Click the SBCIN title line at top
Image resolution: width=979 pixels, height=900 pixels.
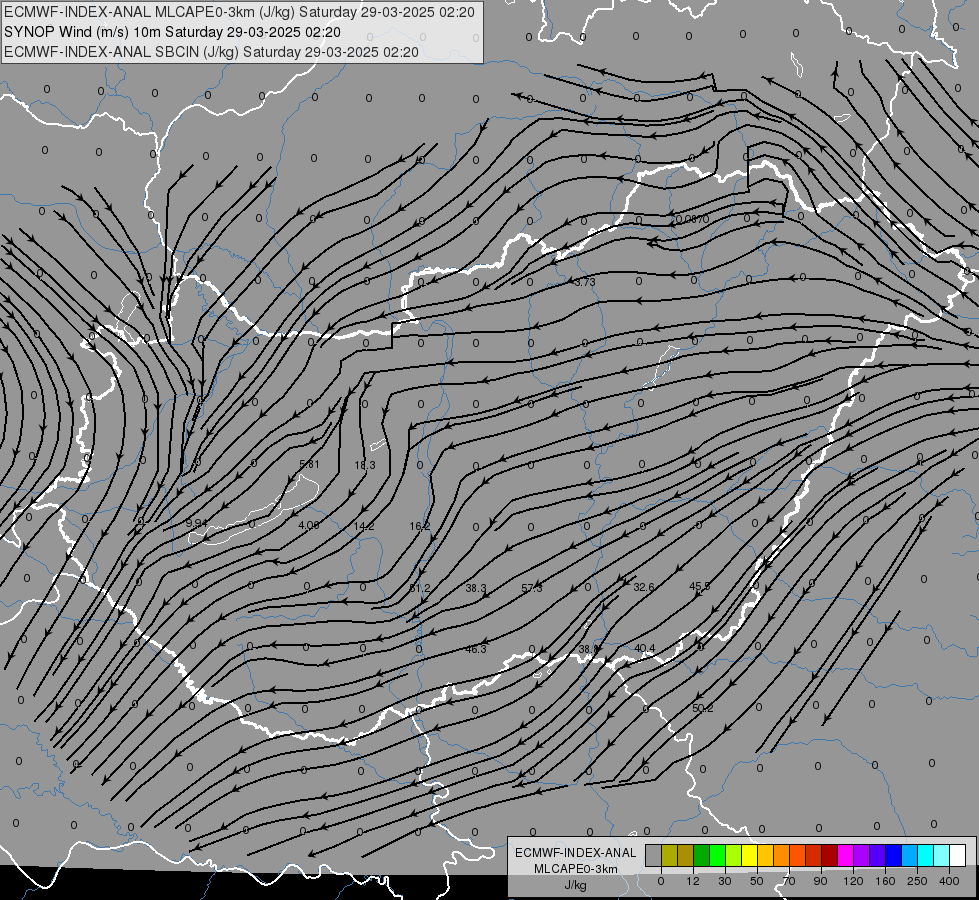pyautogui.click(x=211, y=52)
